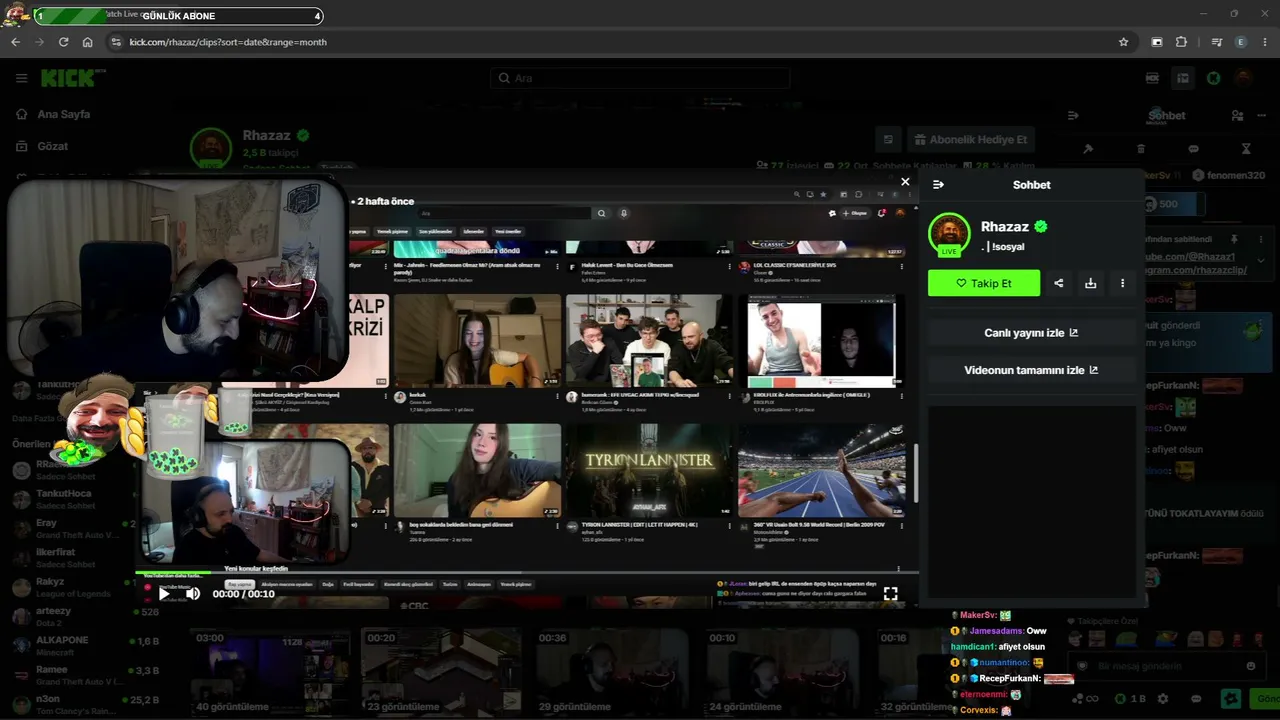Open chat settings gear icon
The height and width of the screenshot is (720, 1280).
point(1162,699)
